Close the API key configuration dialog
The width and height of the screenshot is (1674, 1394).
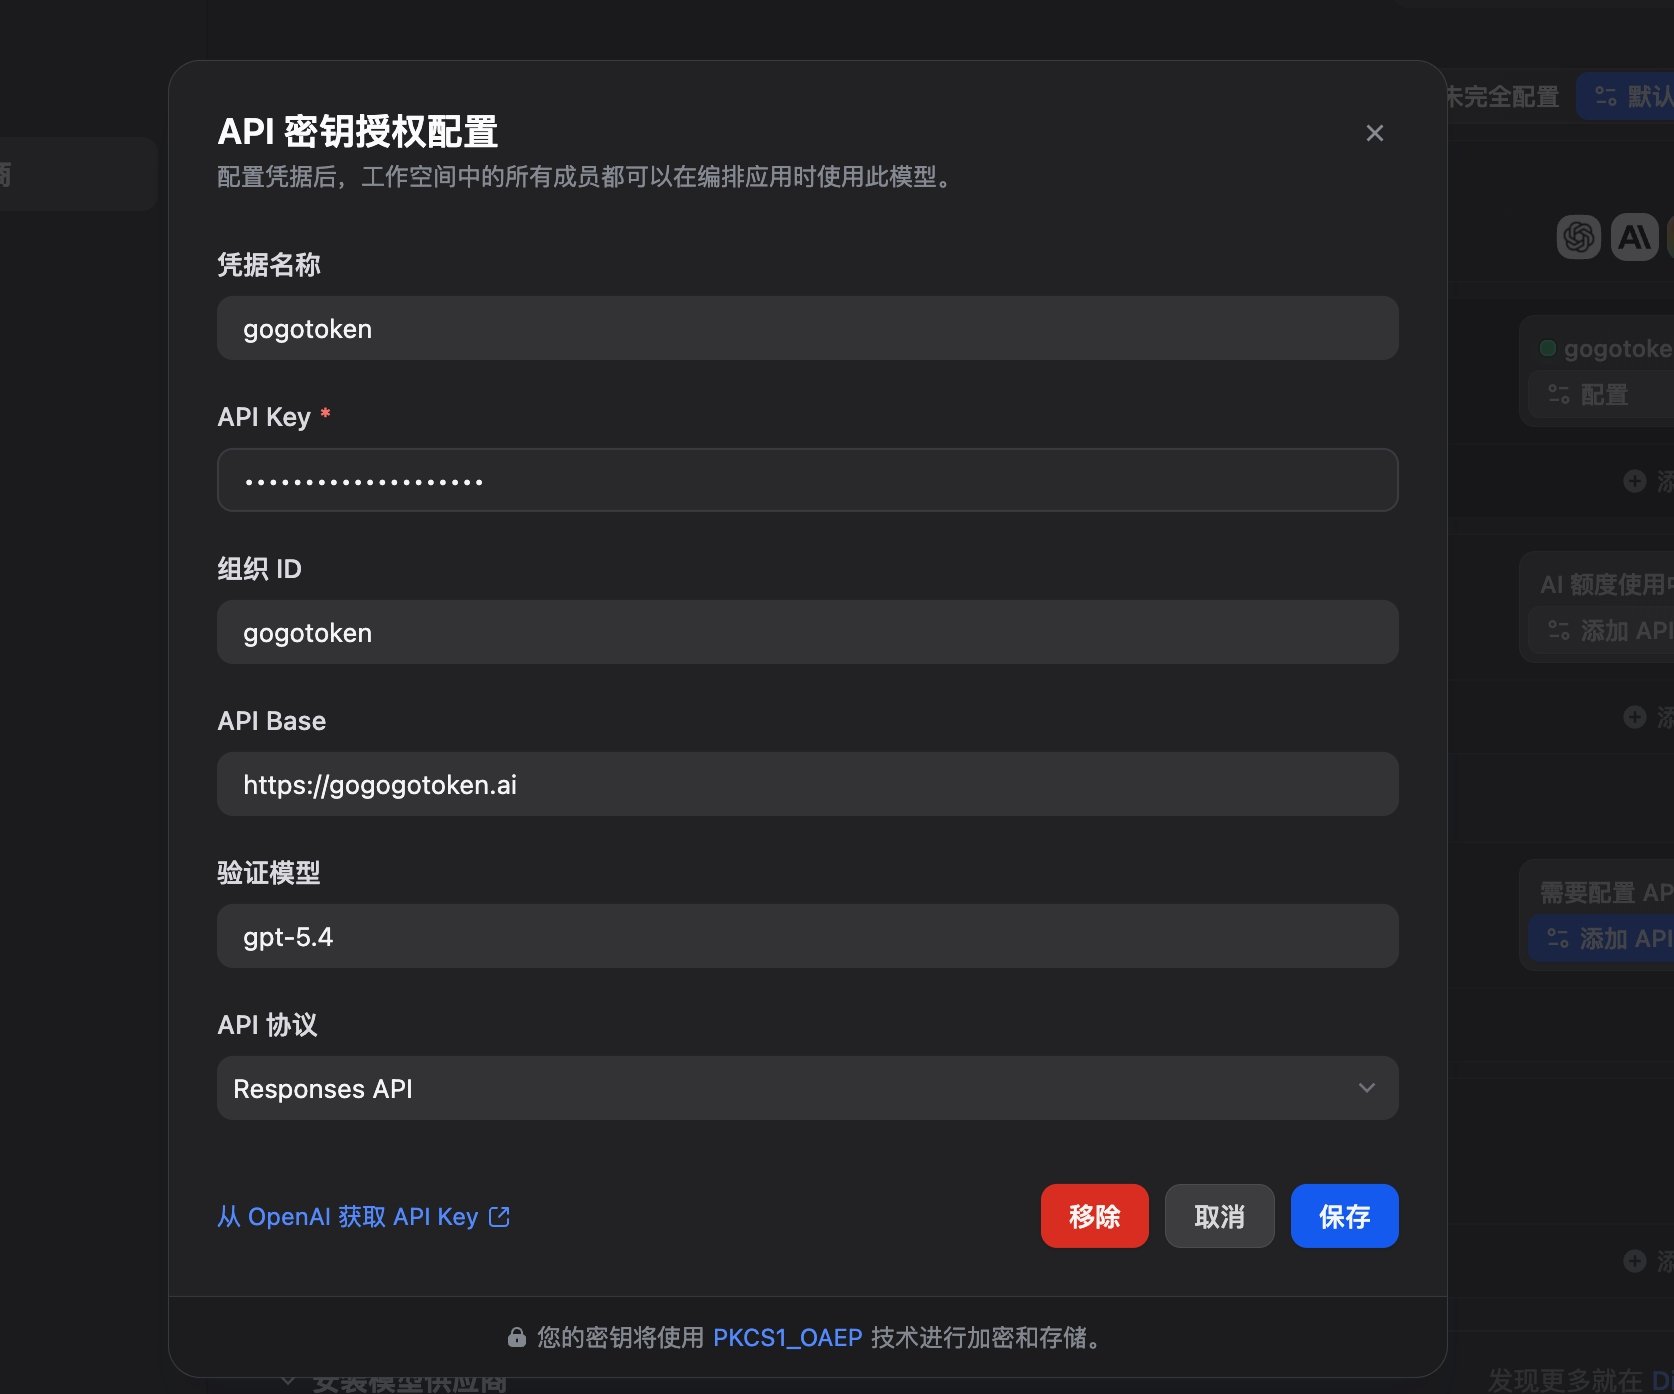tap(1374, 133)
